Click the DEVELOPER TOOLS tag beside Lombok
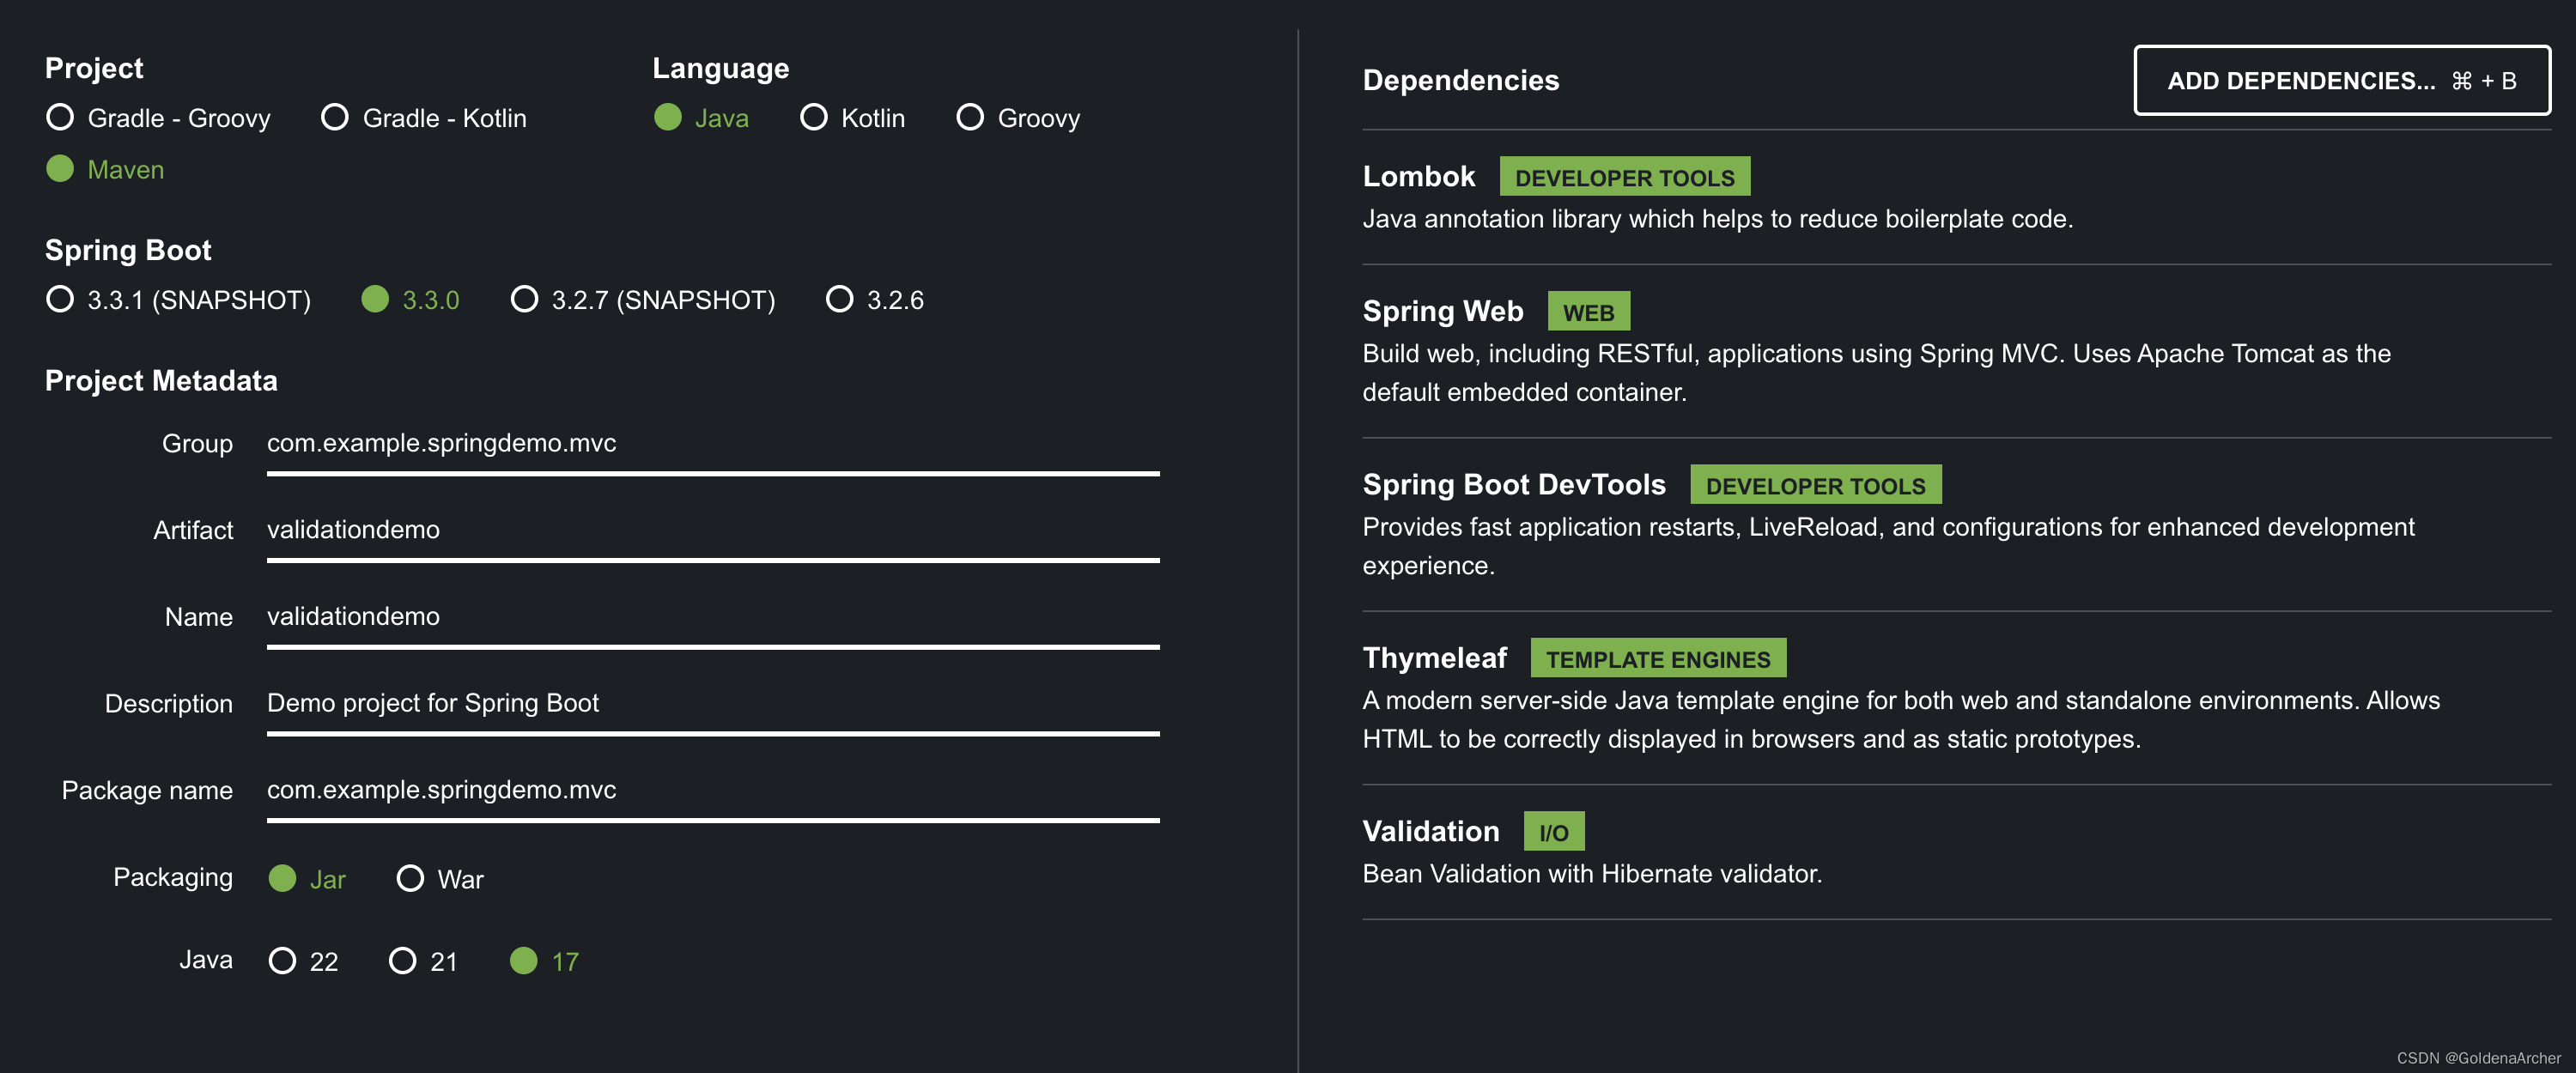 [x=1624, y=177]
